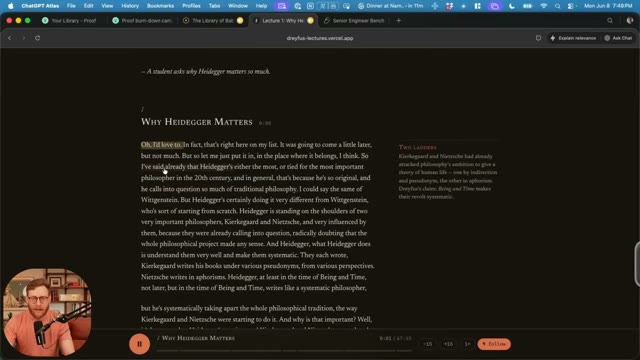Viewport: 640px width, 360px height.
Task: Click the highlighted "Oh, I'd love to." sentence
Action: (x=162, y=144)
